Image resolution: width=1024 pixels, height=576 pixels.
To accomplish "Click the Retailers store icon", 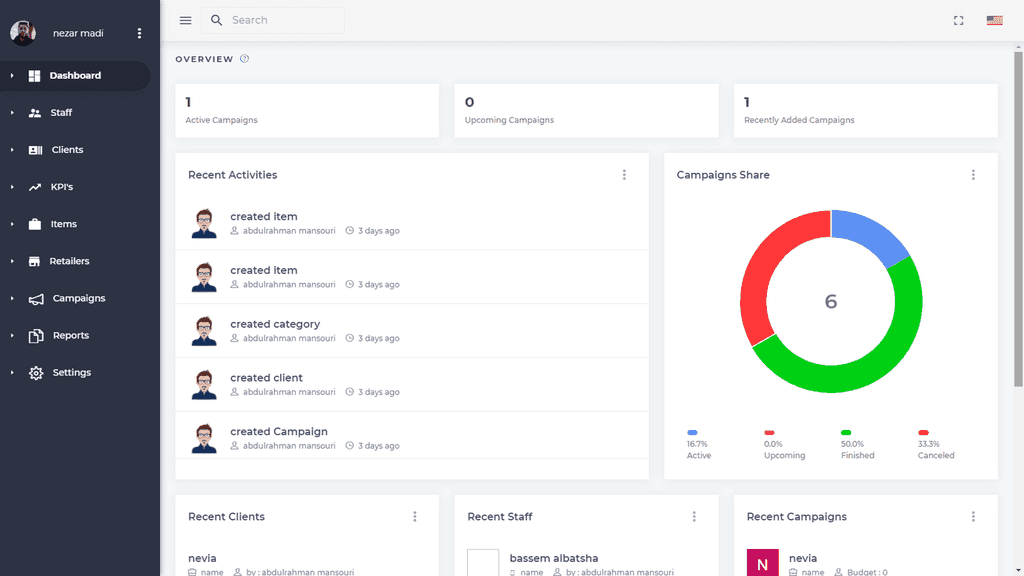I will [x=35, y=261].
